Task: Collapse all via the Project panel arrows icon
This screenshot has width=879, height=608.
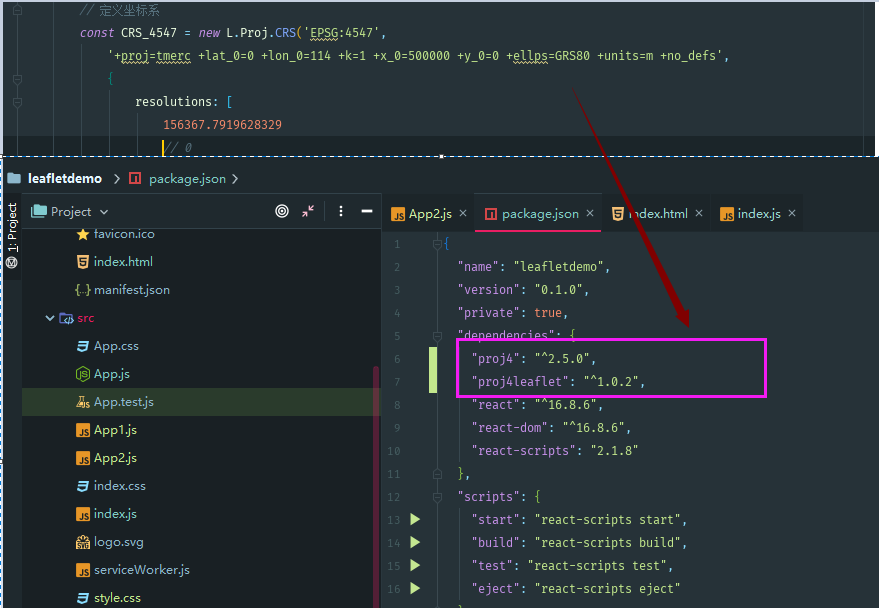Action: tap(308, 211)
